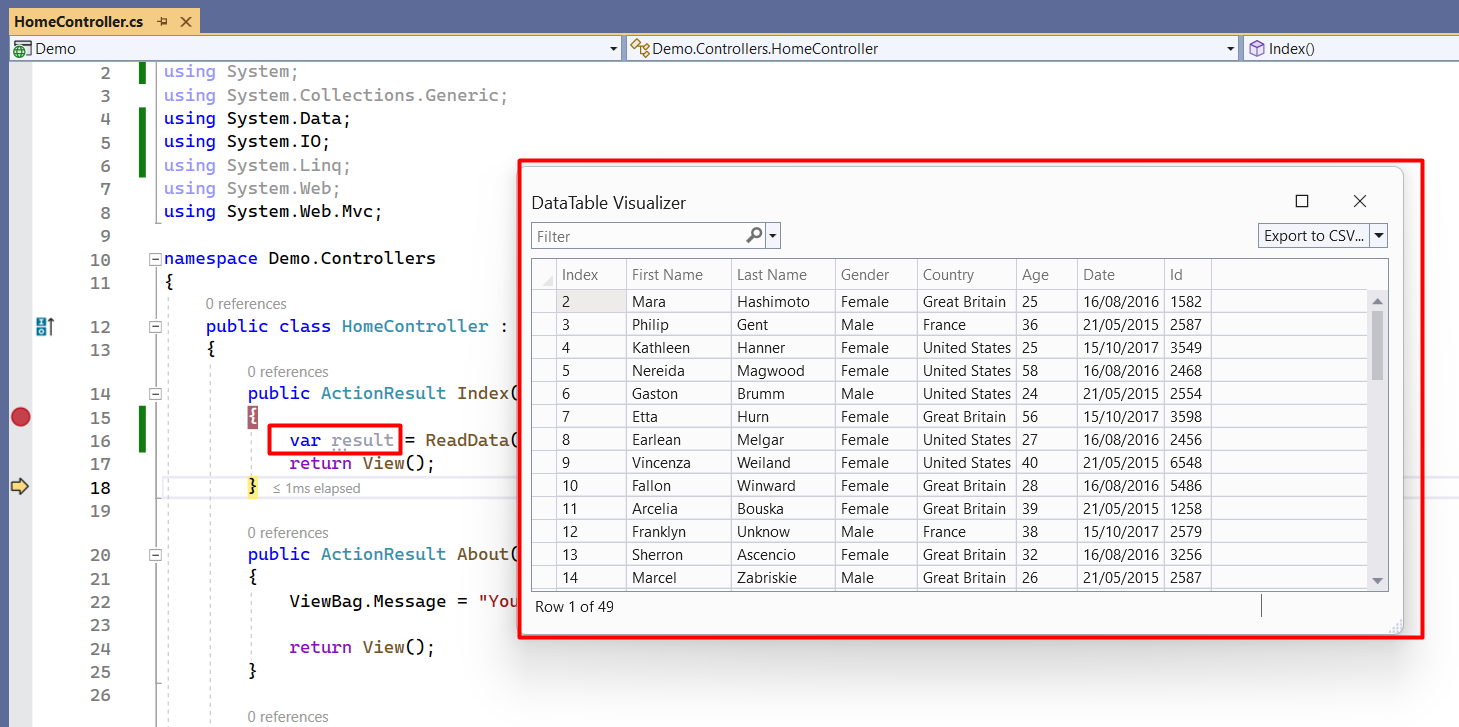Click the row header of Index 2 row
1459x727 pixels.
click(x=544, y=302)
